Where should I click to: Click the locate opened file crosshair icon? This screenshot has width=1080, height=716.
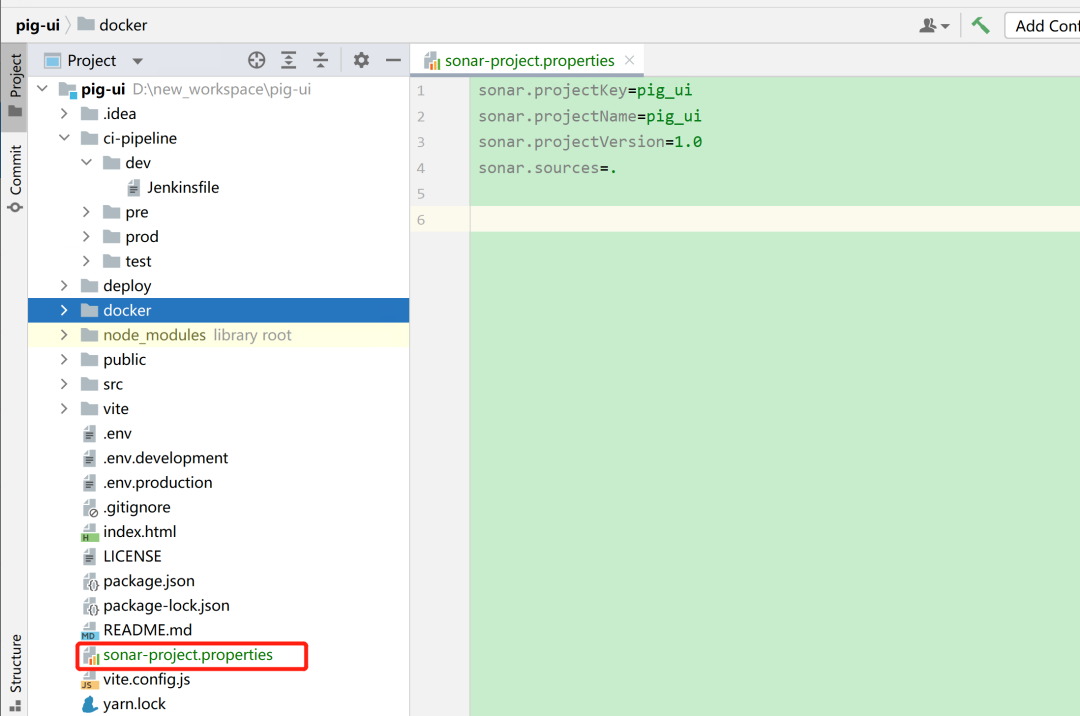(256, 61)
